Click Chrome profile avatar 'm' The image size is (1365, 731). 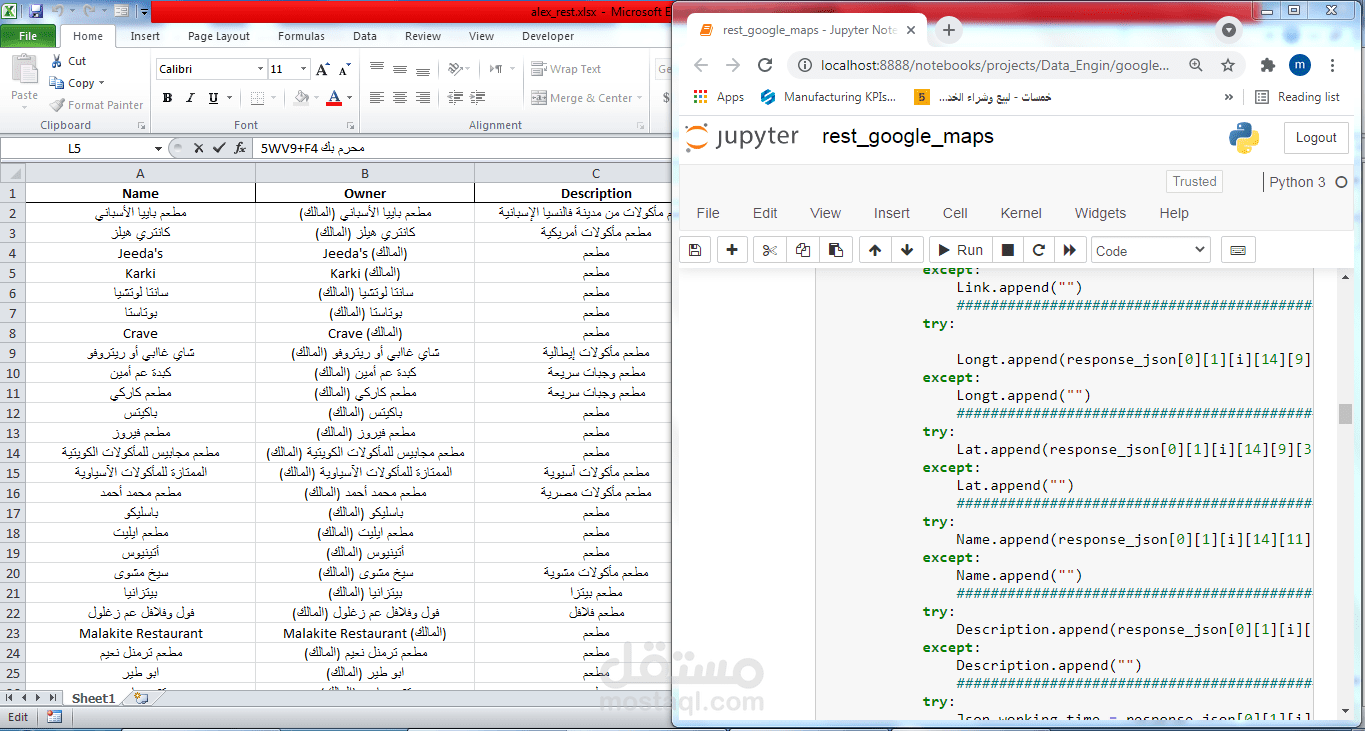point(1300,65)
